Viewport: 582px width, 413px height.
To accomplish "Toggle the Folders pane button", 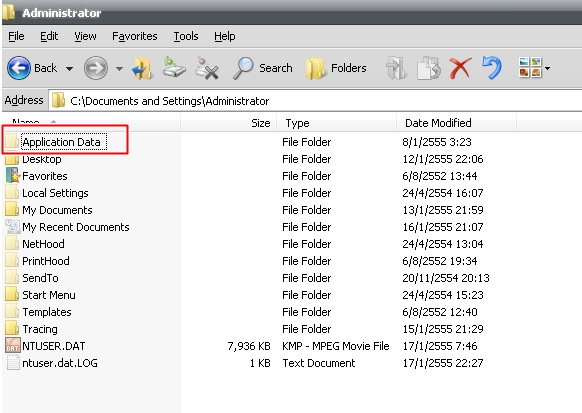I will click(x=336, y=68).
